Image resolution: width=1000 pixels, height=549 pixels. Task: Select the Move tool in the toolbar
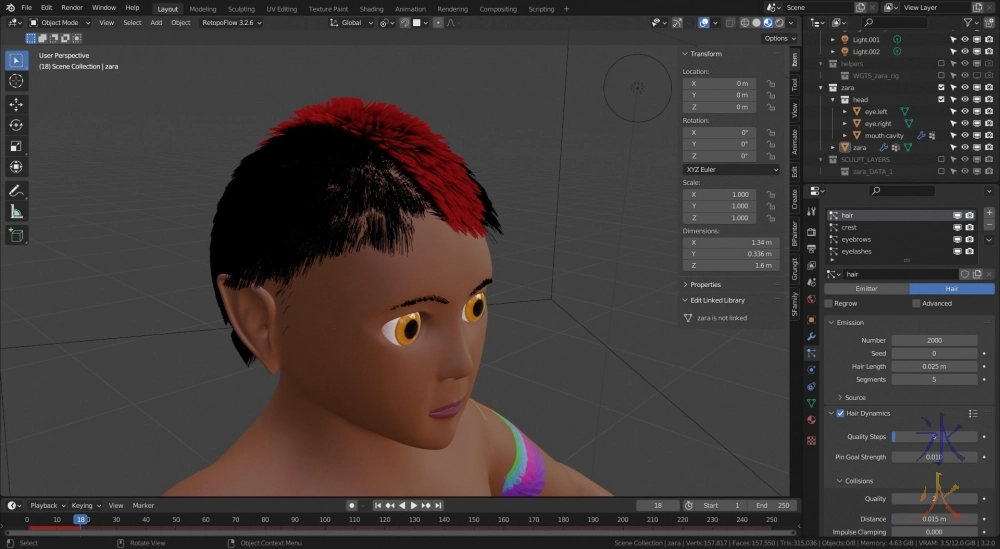[16, 103]
